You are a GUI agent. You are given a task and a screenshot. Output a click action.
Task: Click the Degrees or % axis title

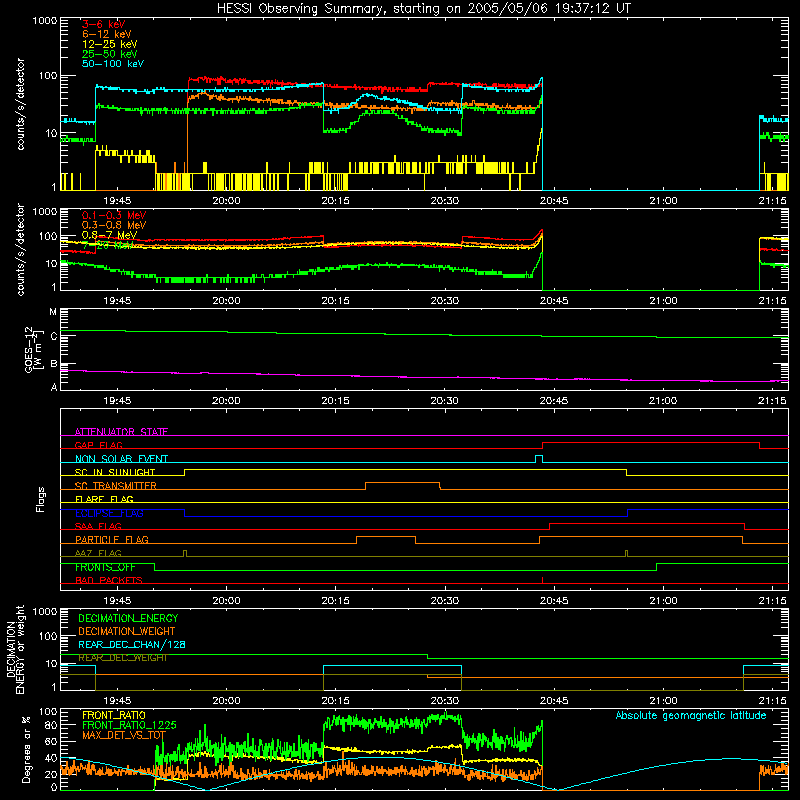coord(26,750)
